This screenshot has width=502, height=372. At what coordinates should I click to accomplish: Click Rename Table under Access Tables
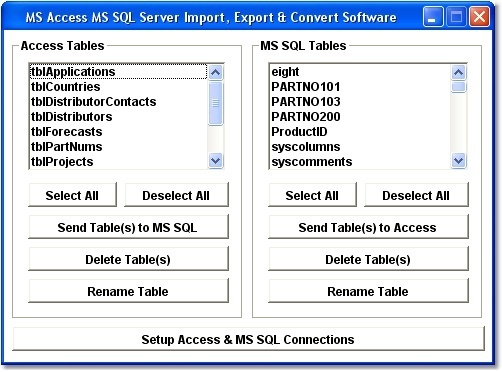point(128,291)
